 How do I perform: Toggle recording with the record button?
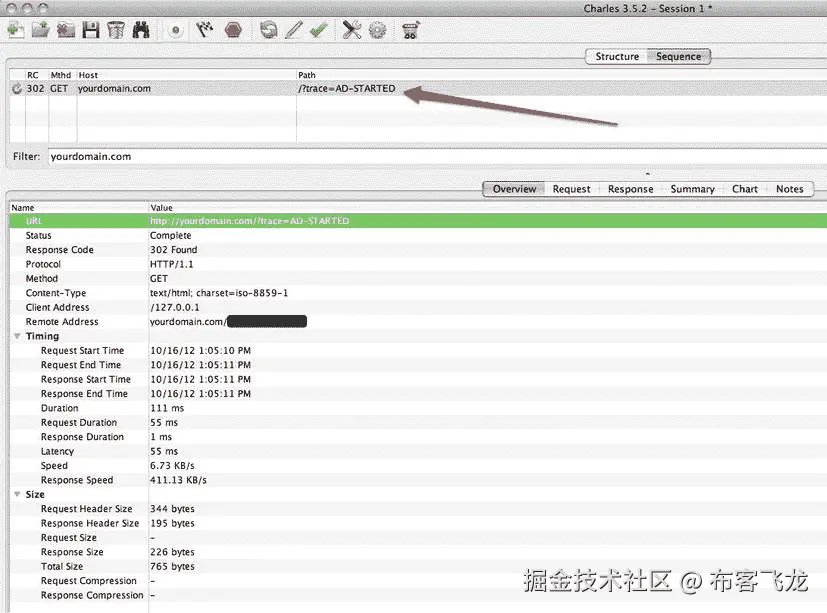tap(176, 30)
